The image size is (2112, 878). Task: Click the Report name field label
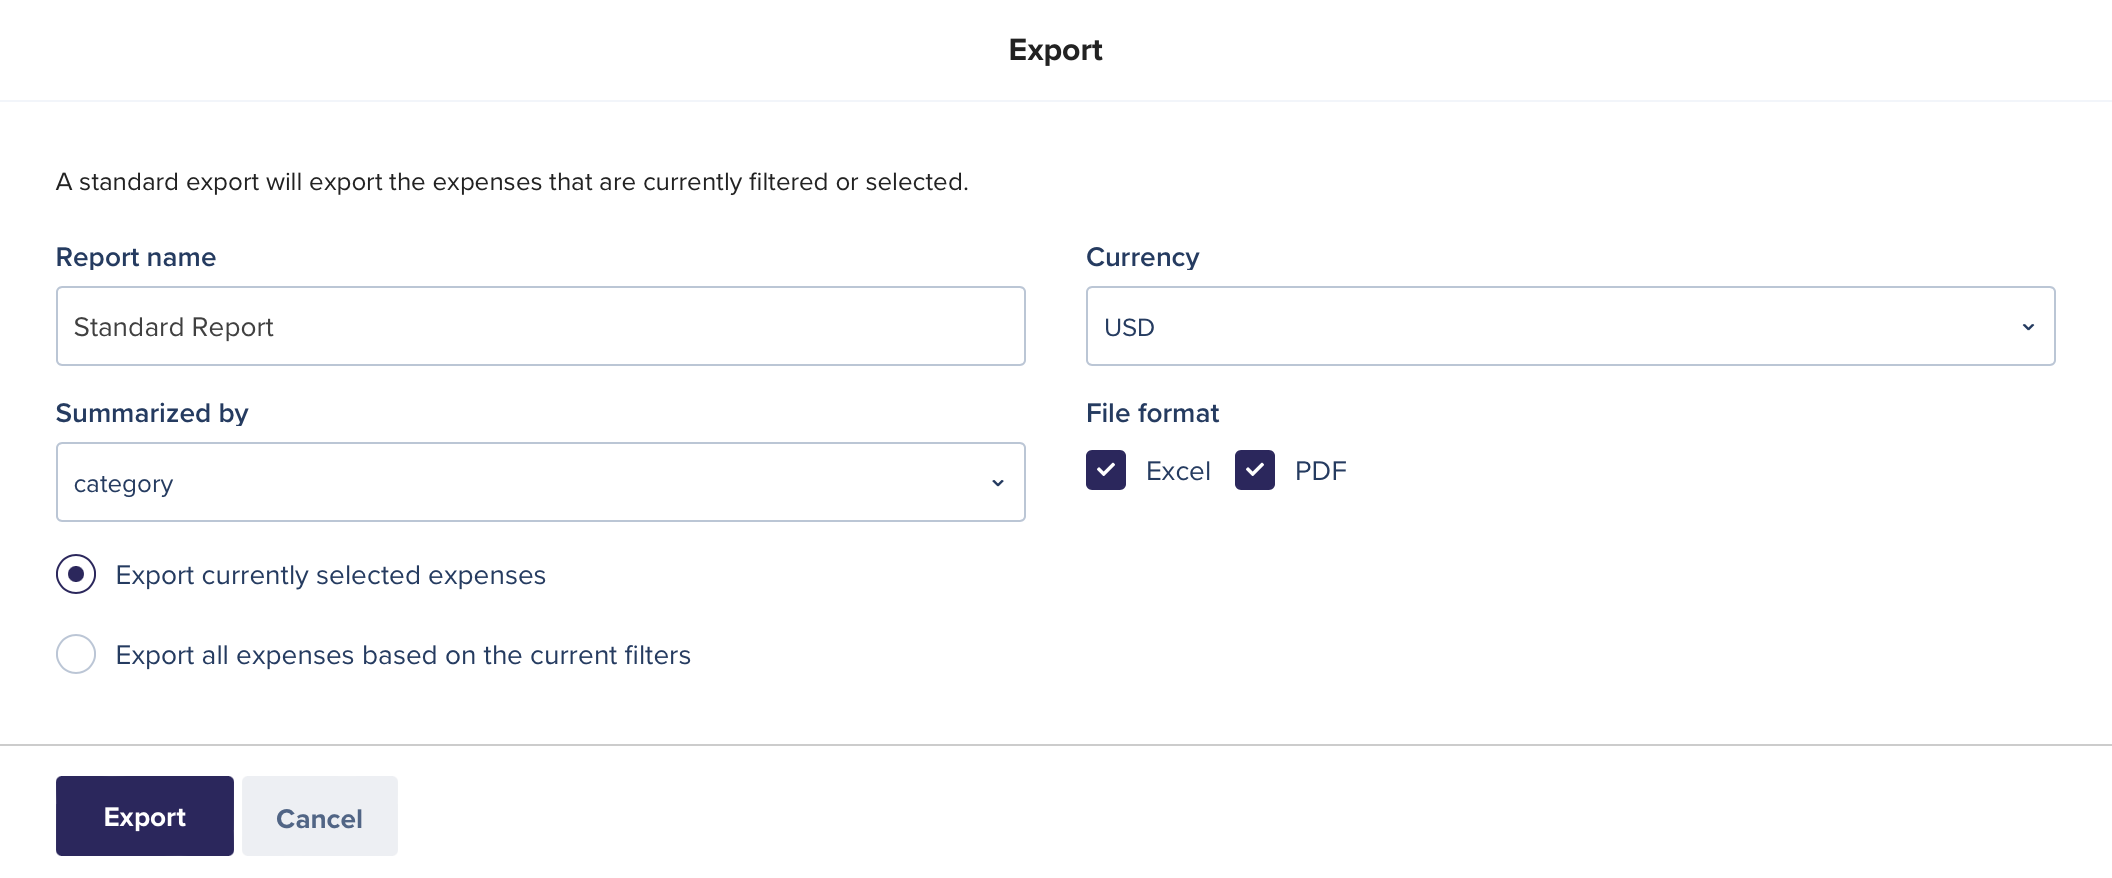click(136, 257)
